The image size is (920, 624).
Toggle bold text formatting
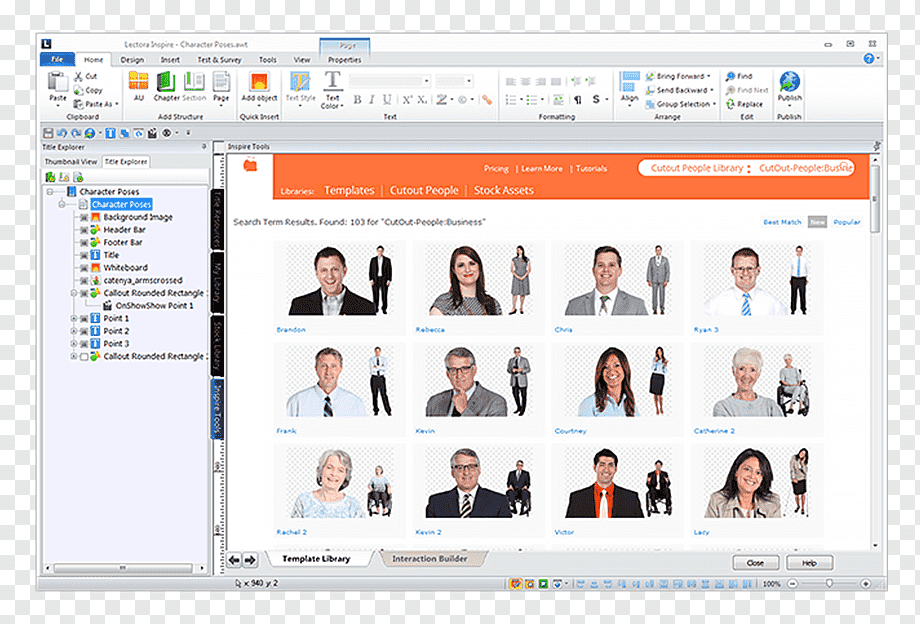point(357,100)
